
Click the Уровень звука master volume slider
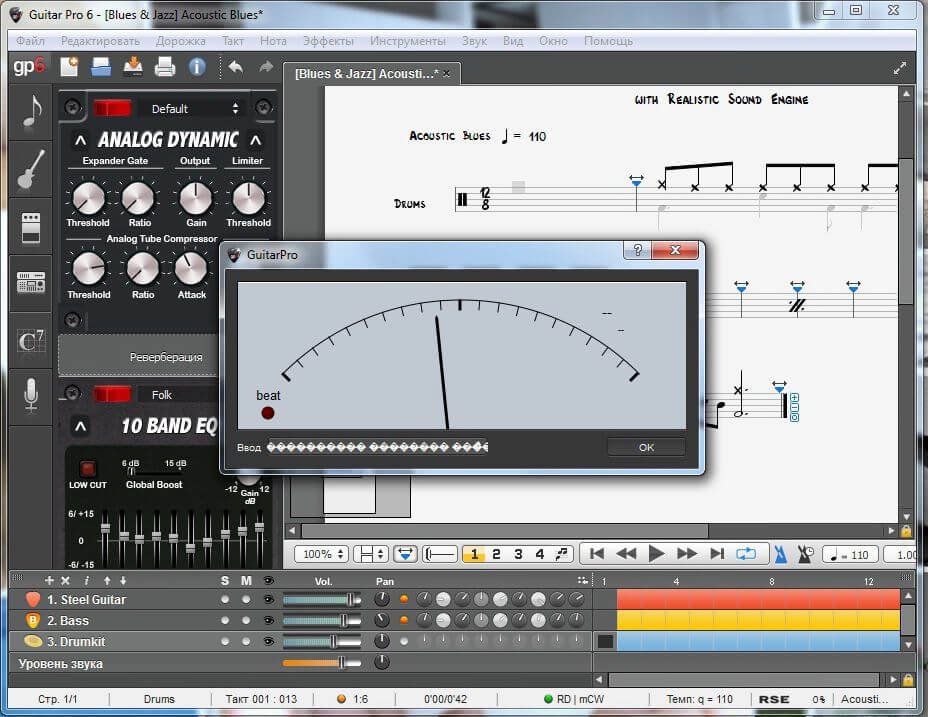(322, 663)
